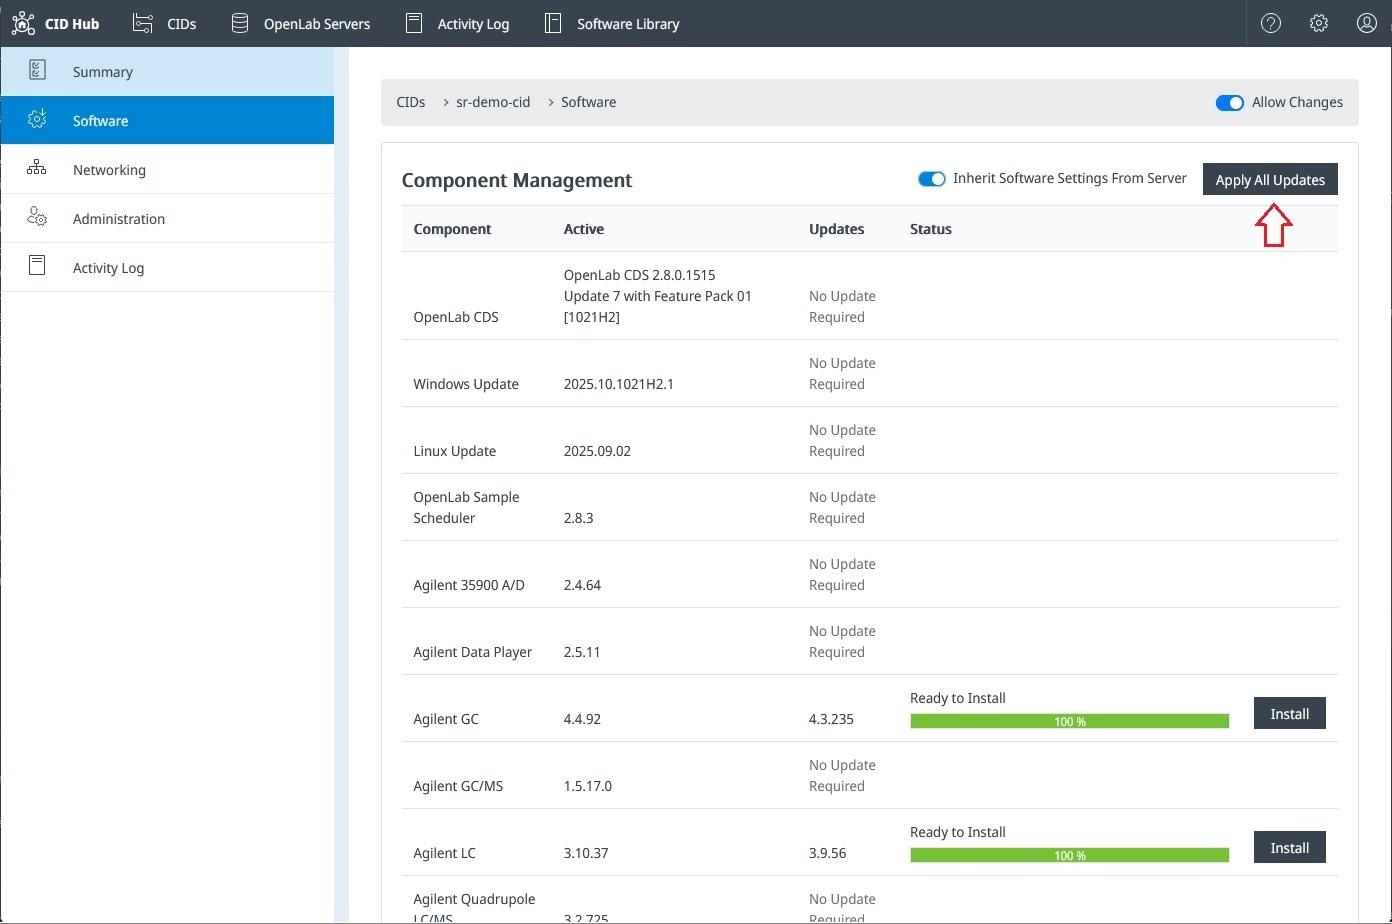The image size is (1392, 924).
Task: Open settings via the top gear icon
Action: click(x=1319, y=23)
